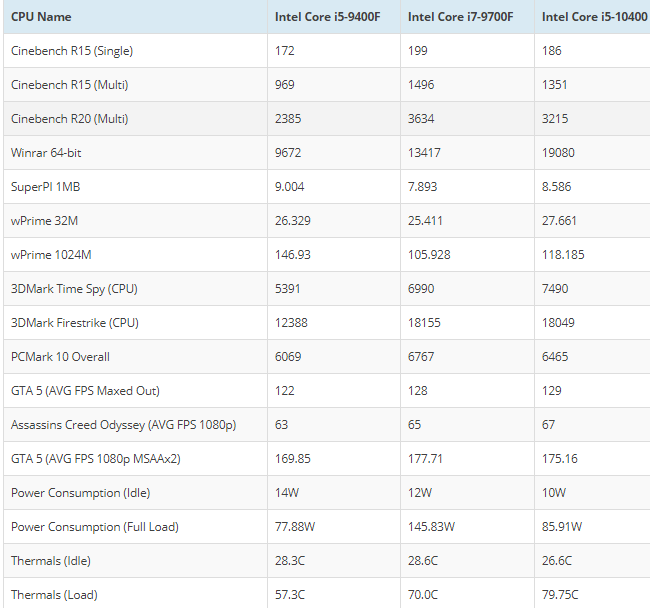
Task: Select the Intel Core i5-9400F header
Action: tap(327, 17)
